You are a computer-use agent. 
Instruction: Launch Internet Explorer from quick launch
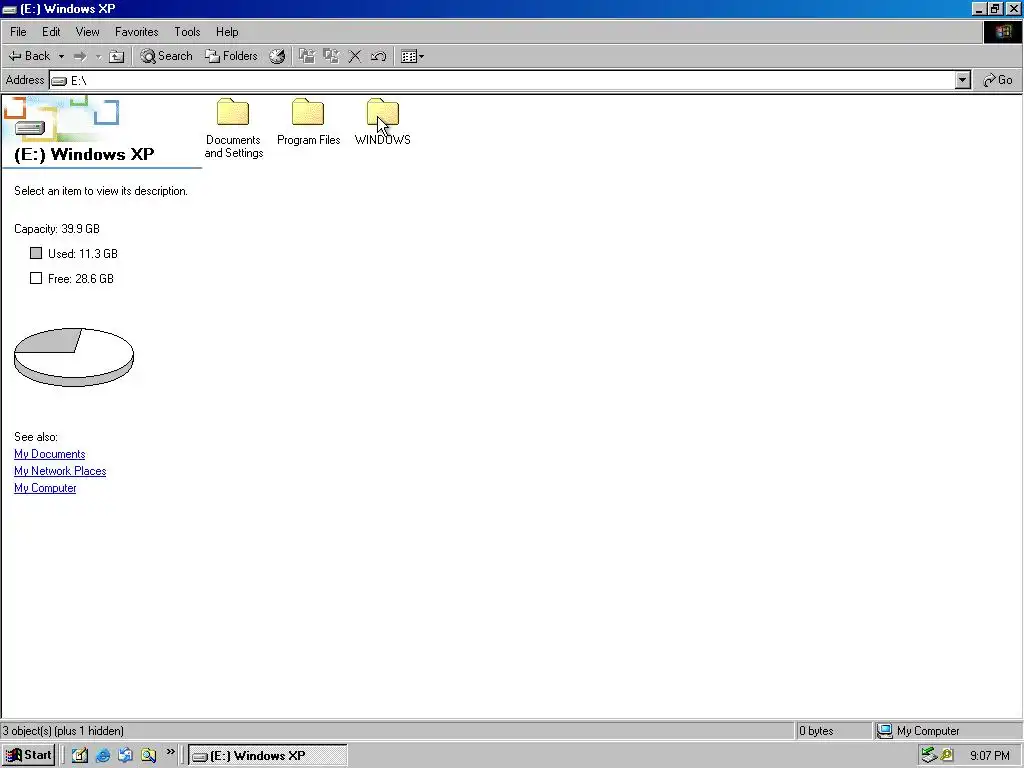click(103, 755)
